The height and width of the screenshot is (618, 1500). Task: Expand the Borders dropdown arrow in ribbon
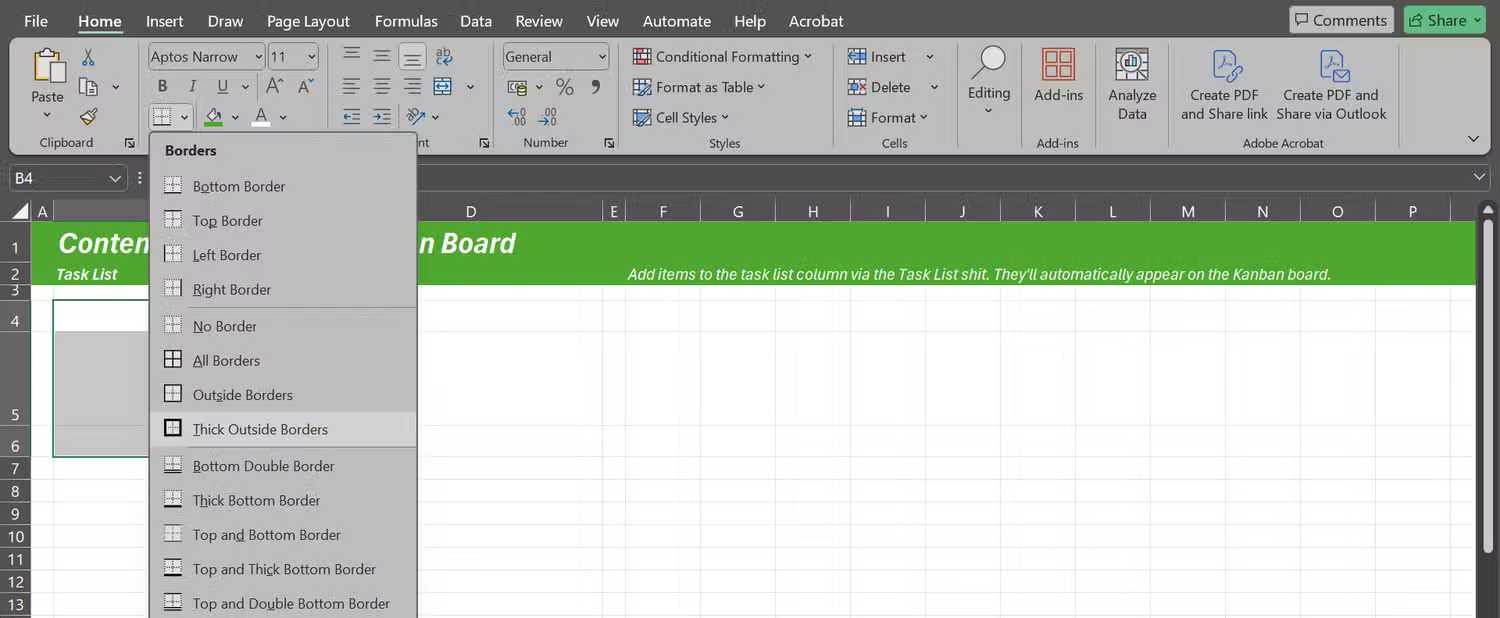click(x=184, y=117)
